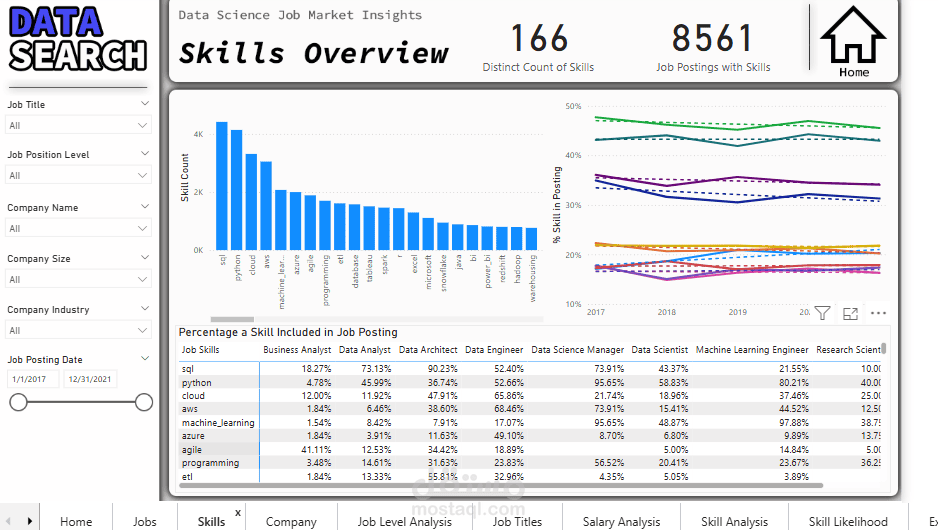Sort by Data Architect column header
This screenshot has height=530, width=938.
click(428, 350)
